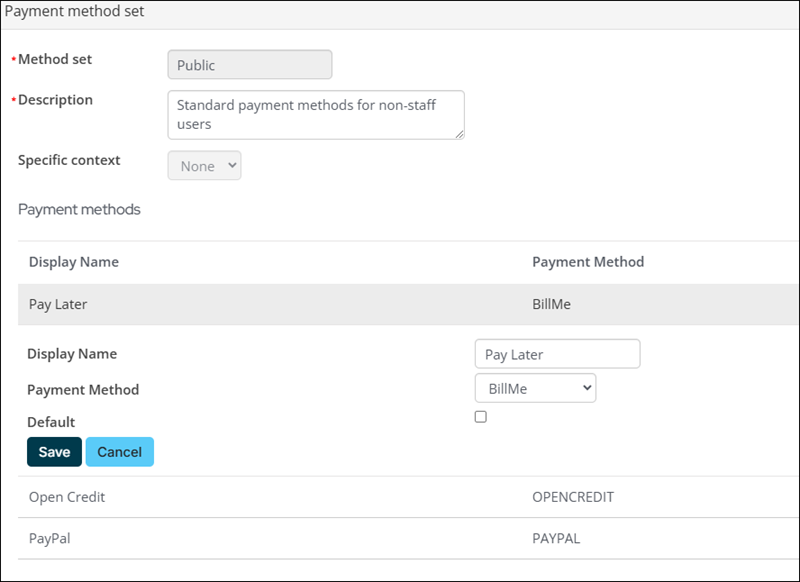Click the Method set field showing Public

[249, 64]
